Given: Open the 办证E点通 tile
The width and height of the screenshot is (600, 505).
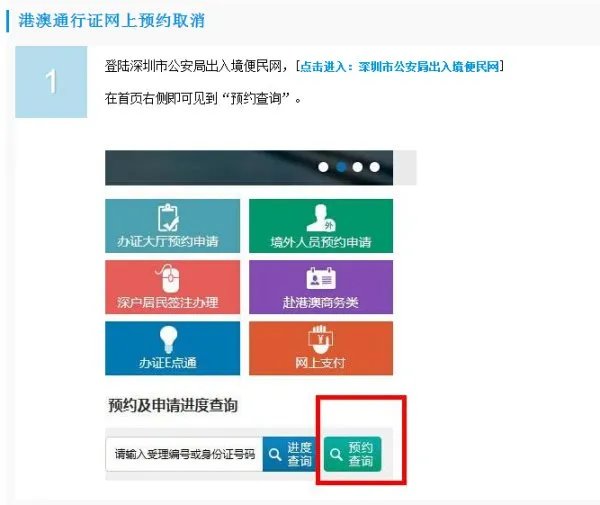Looking at the screenshot, I should tap(173, 348).
